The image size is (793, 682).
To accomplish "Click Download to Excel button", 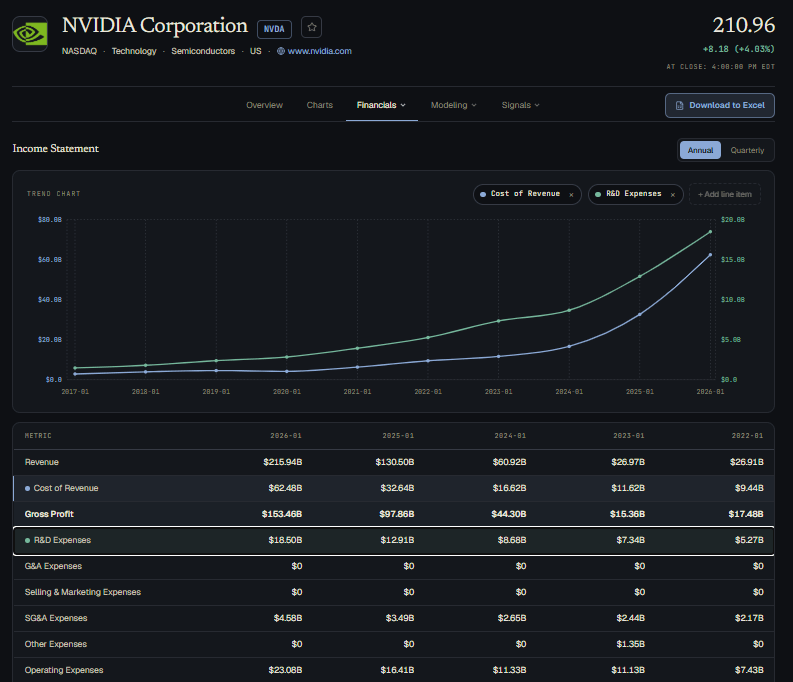I will click(720, 105).
